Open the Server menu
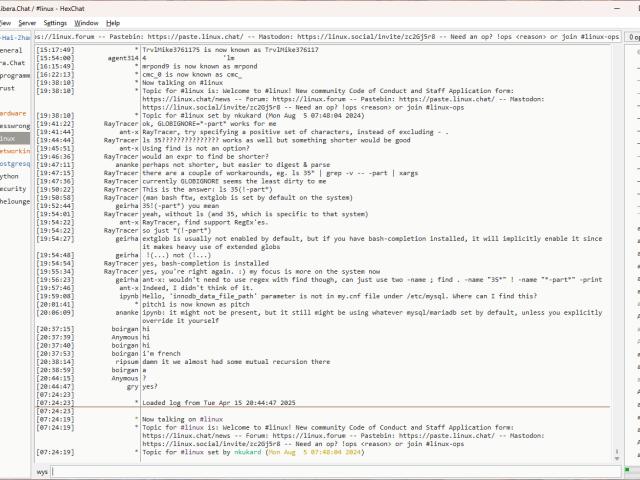This screenshot has width=640, height=480. (x=27, y=22)
